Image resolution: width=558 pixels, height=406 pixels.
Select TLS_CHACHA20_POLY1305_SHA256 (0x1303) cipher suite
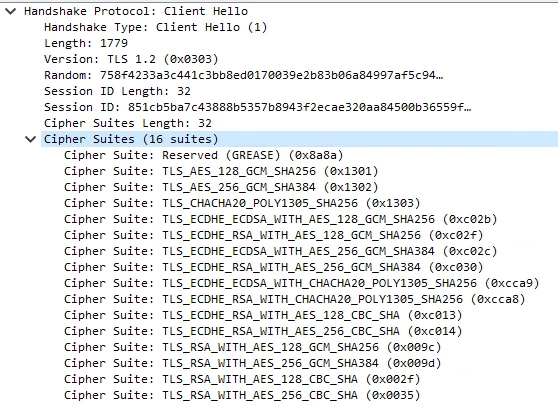(x=242, y=203)
